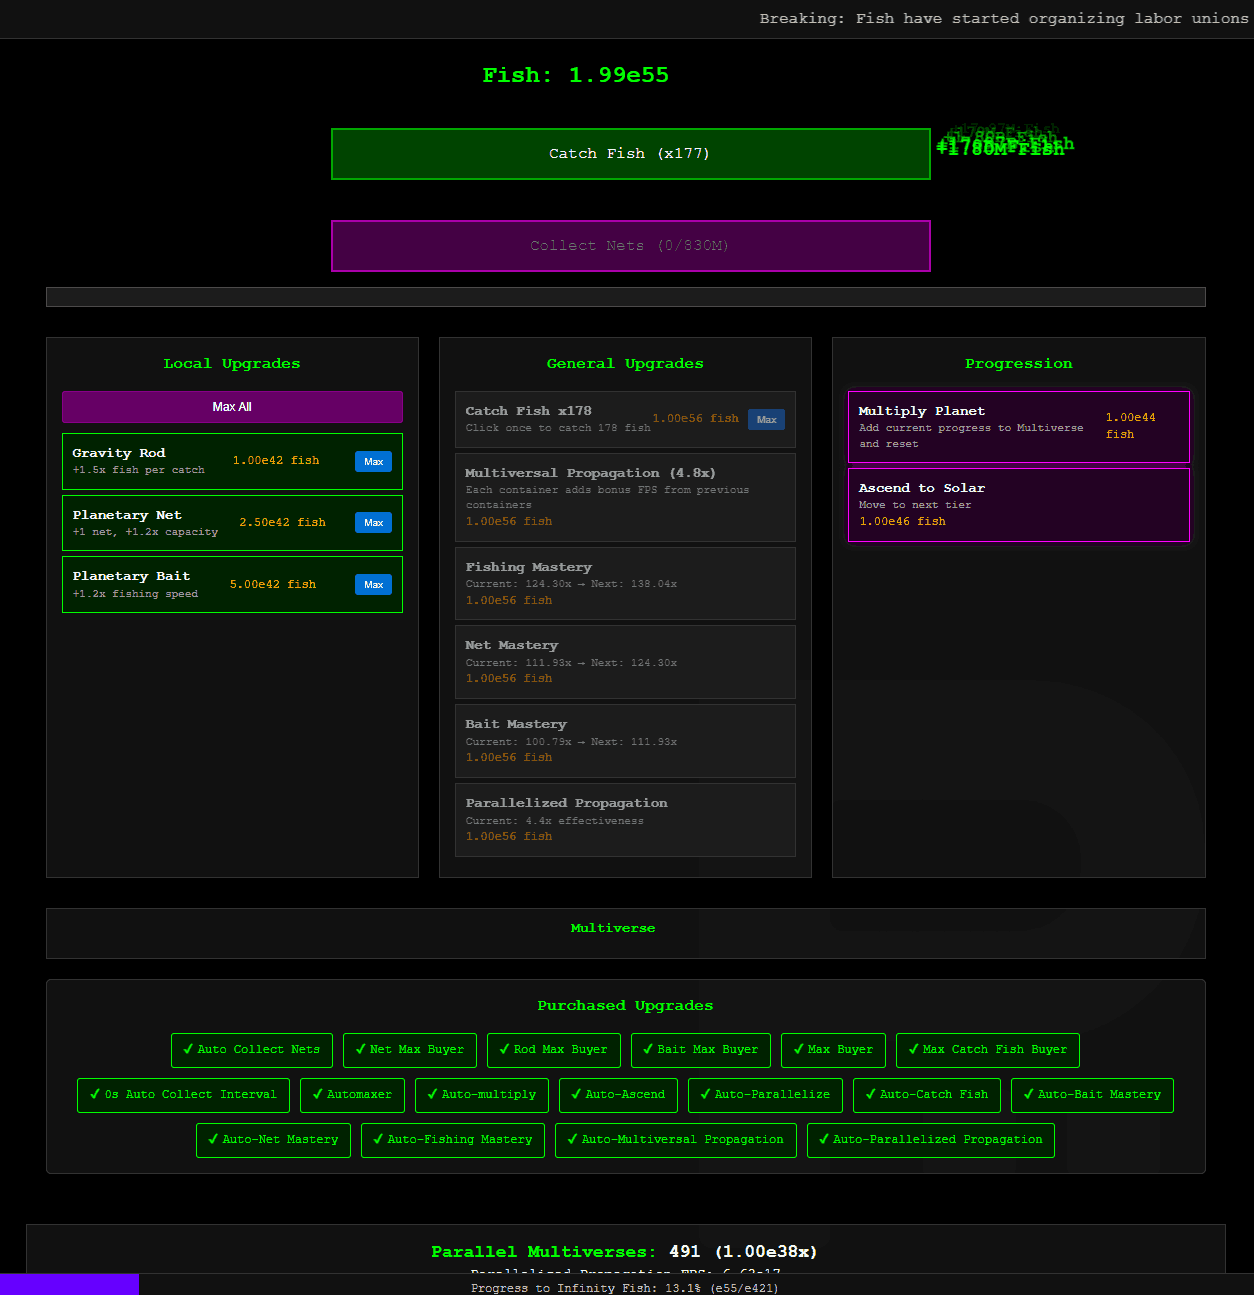Click the Auto Collect Nets purchased upgrade
The height and width of the screenshot is (1295, 1254).
[x=252, y=1050]
